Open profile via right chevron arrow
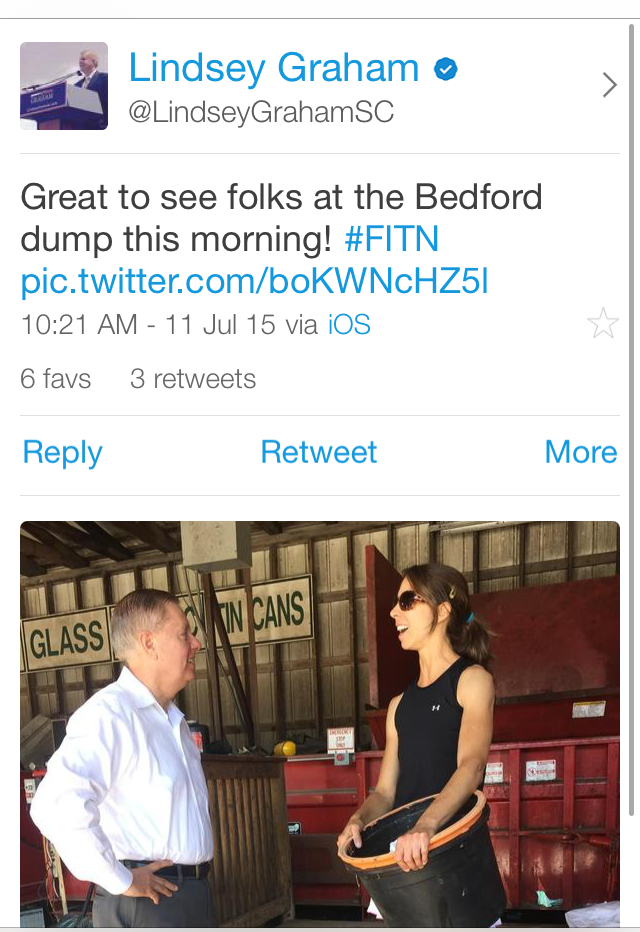The width and height of the screenshot is (640, 932). [609, 86]
